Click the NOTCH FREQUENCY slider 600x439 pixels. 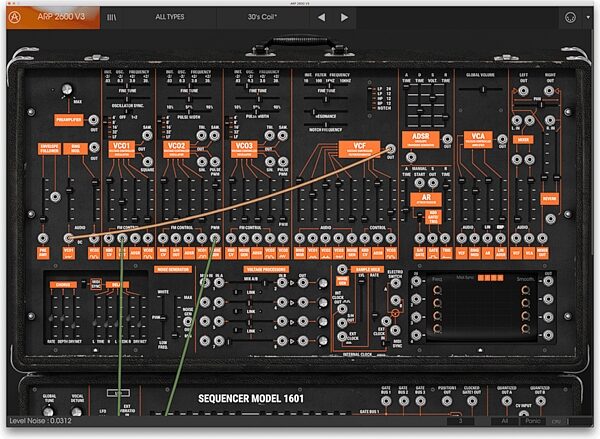(326, 125)
